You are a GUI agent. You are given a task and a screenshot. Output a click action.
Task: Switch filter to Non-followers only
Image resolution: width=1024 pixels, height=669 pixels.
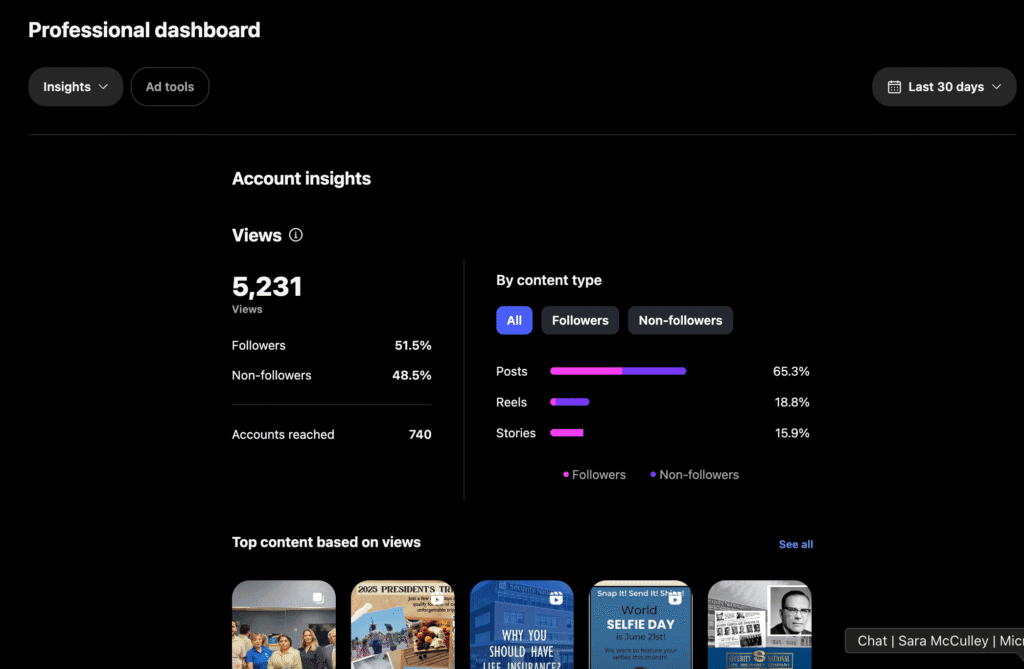point(680,320)
